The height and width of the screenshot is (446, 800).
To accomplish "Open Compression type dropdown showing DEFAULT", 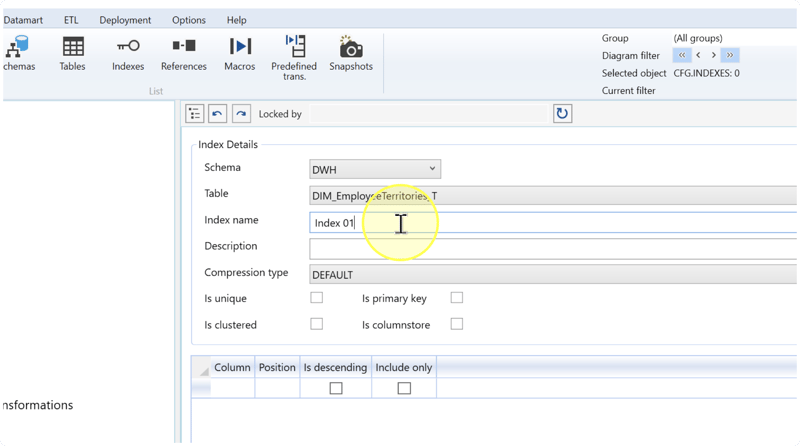I will pos(553,275).
